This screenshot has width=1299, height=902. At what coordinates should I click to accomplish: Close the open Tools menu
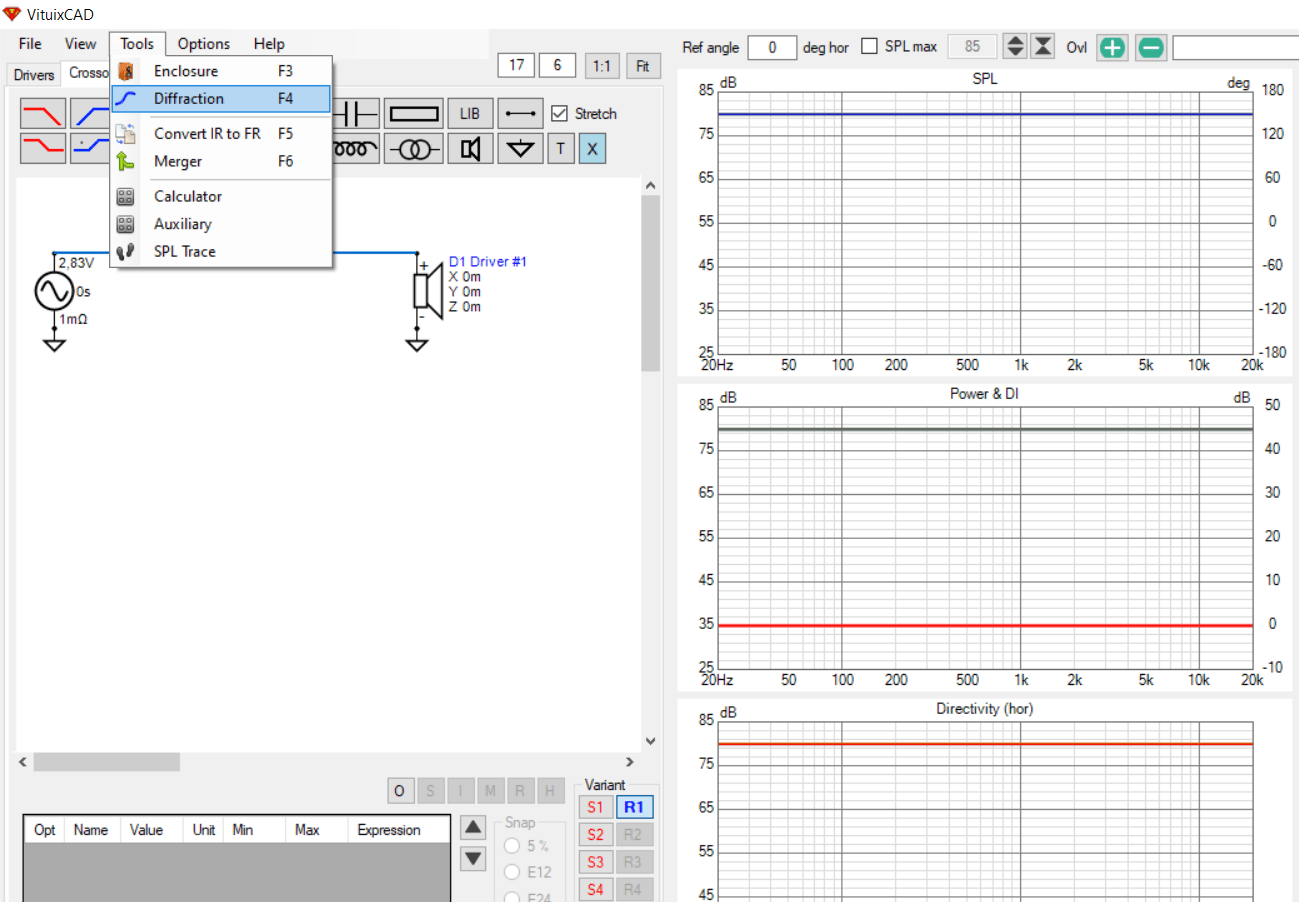pyautogui.click(x=137, y=43)
